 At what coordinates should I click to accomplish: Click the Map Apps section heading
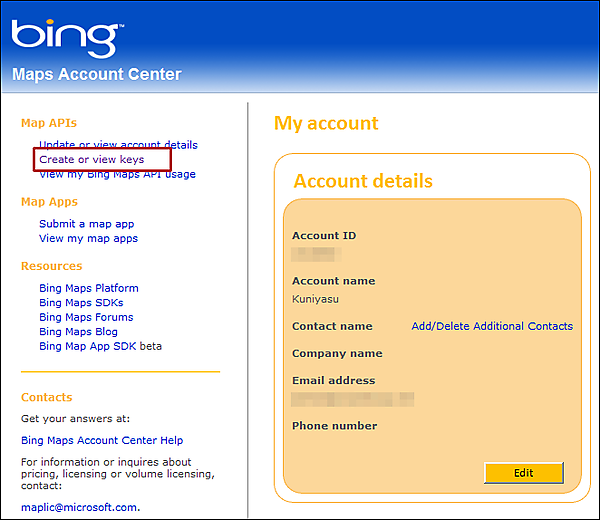point(49,202)
